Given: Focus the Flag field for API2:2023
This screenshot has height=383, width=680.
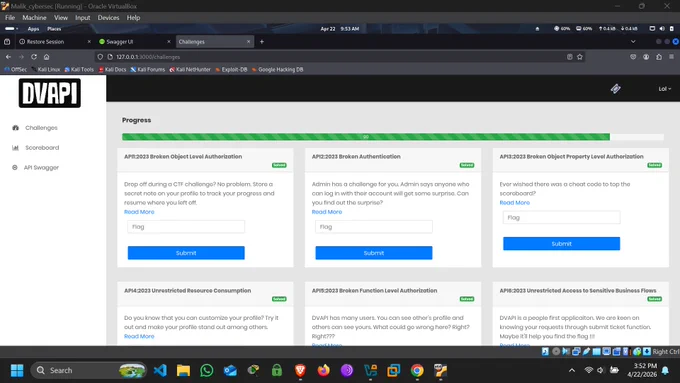Looking at the screenshot, I should (374, 227).
